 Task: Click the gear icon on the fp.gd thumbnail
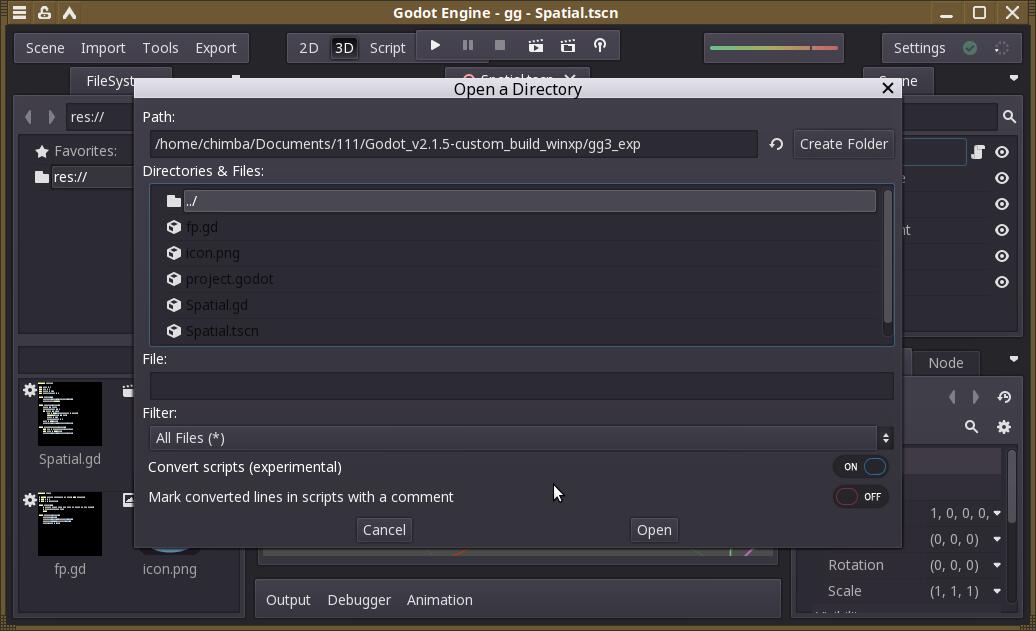[30, 500]
